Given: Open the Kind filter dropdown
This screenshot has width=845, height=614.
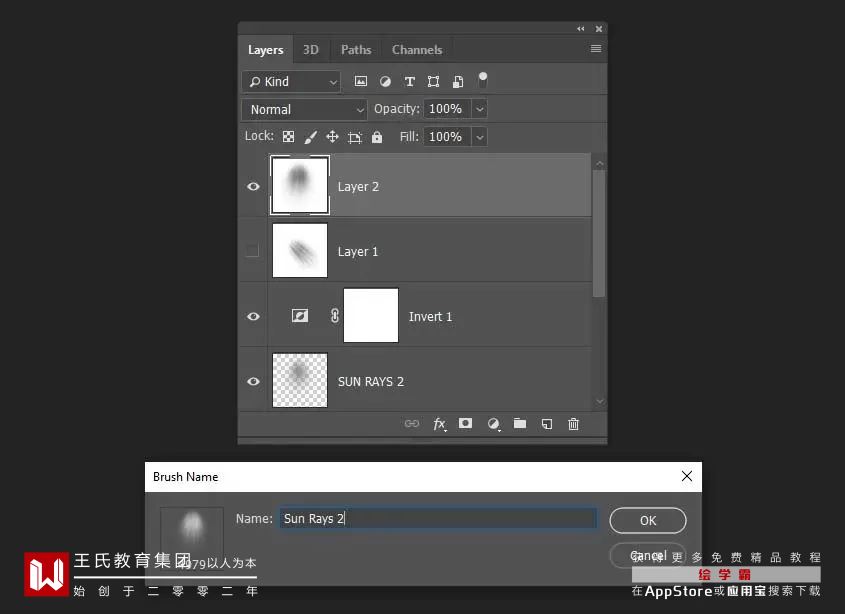Looking at the screenshot, I should (292, 82).
